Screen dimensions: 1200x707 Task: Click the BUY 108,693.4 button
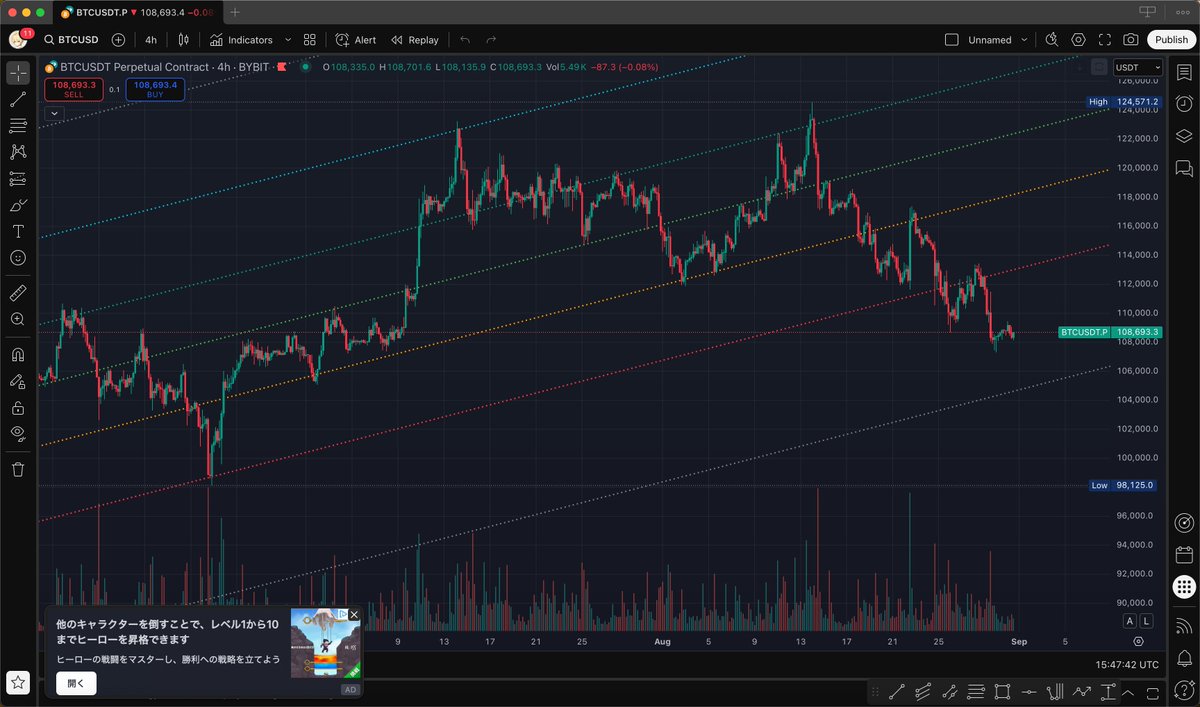(x=155, y=89)
